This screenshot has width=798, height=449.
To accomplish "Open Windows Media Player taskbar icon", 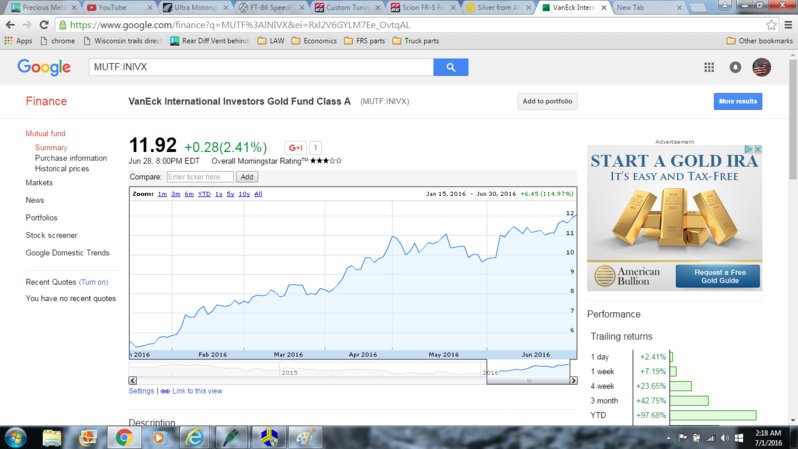I will (159, 438).
